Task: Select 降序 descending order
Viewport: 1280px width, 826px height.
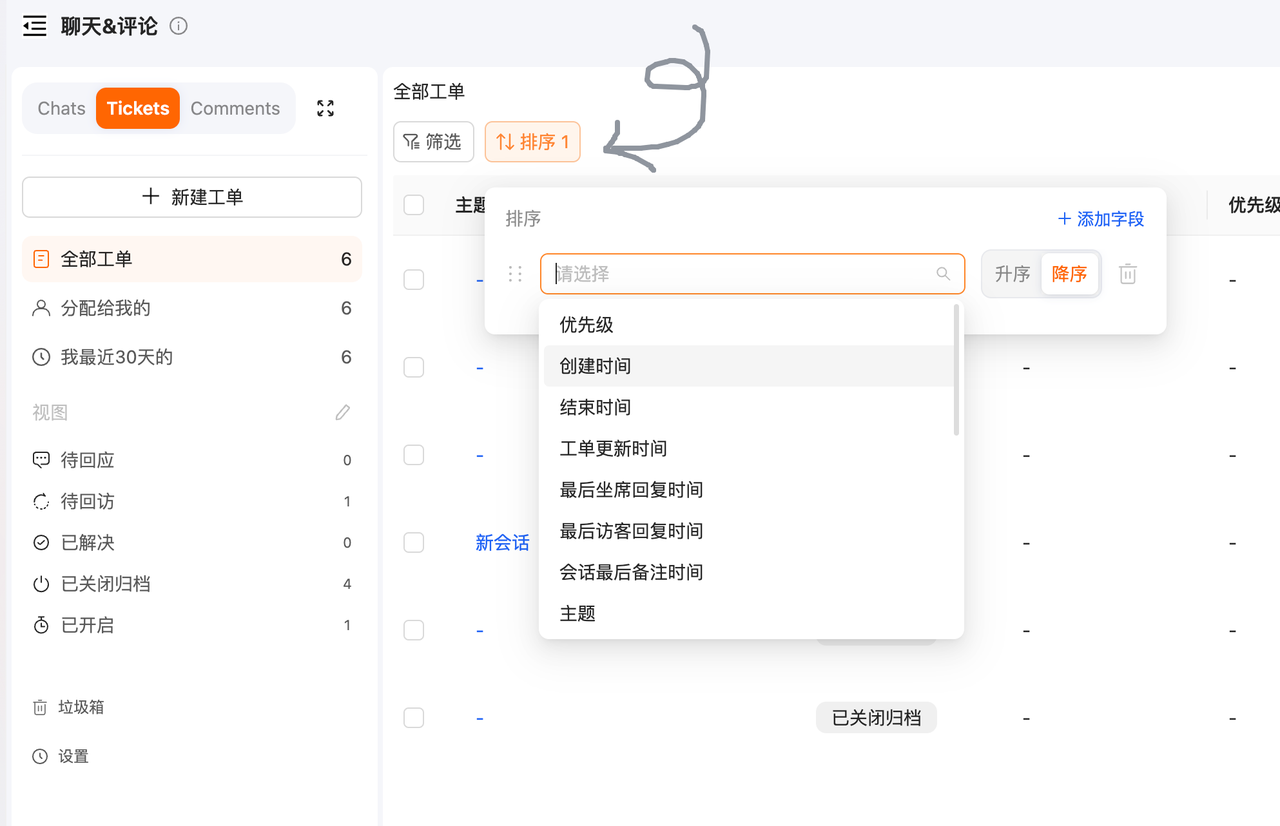Action: point(1069,274)
